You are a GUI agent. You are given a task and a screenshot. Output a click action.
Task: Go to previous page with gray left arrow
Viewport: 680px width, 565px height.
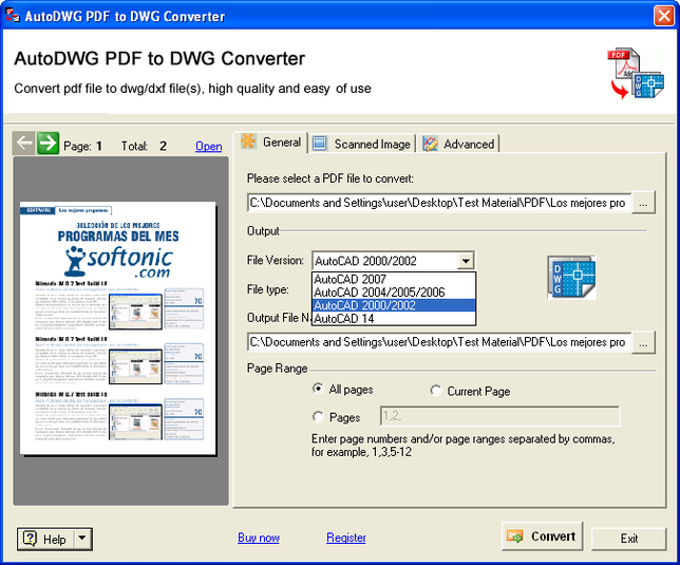tap(24, 143)
